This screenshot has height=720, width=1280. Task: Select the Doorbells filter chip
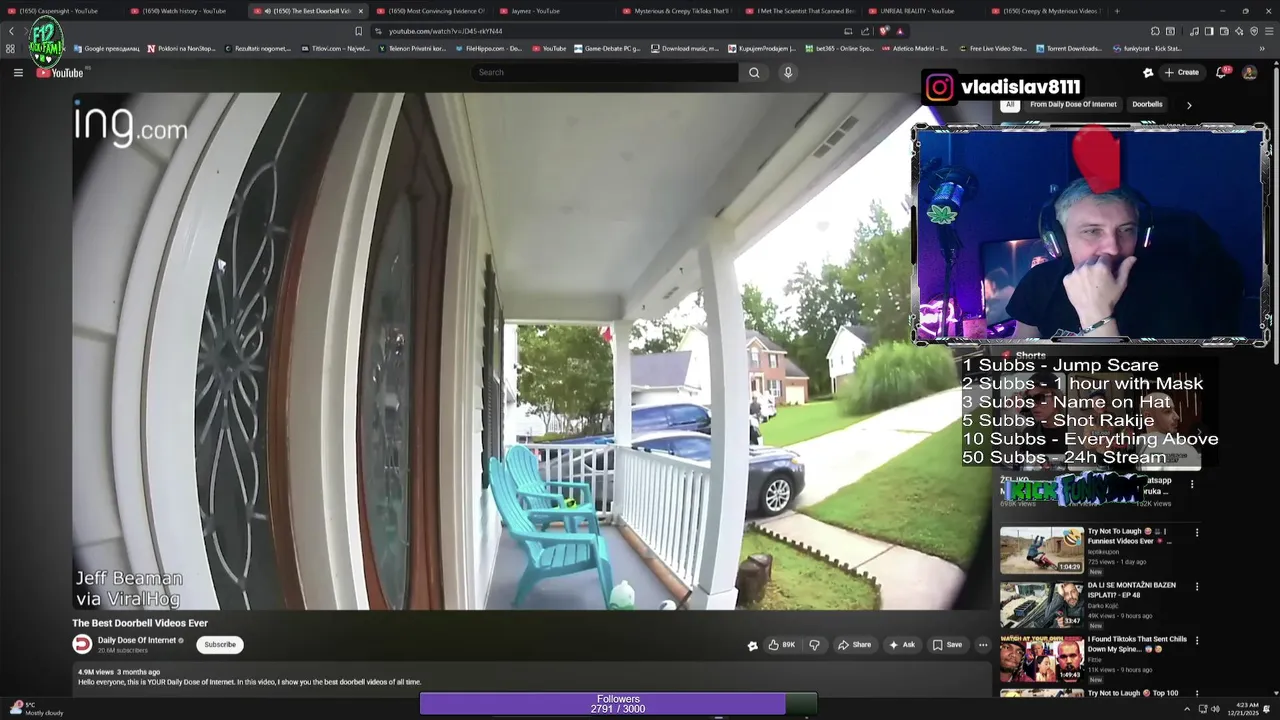[1147, 104]
